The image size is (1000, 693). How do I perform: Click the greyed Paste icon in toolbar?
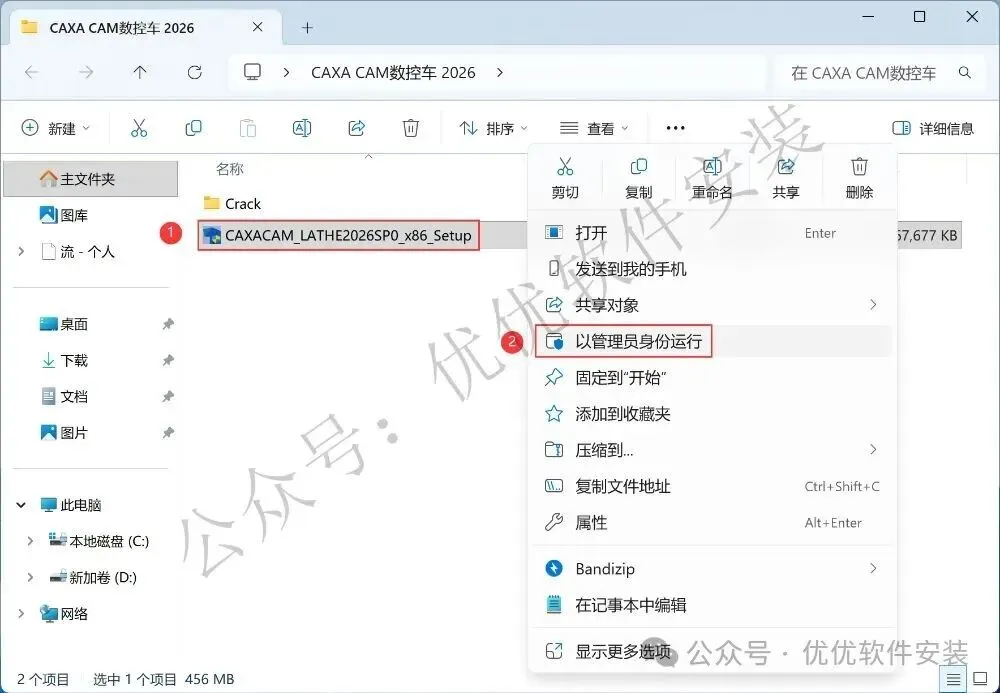247,128
